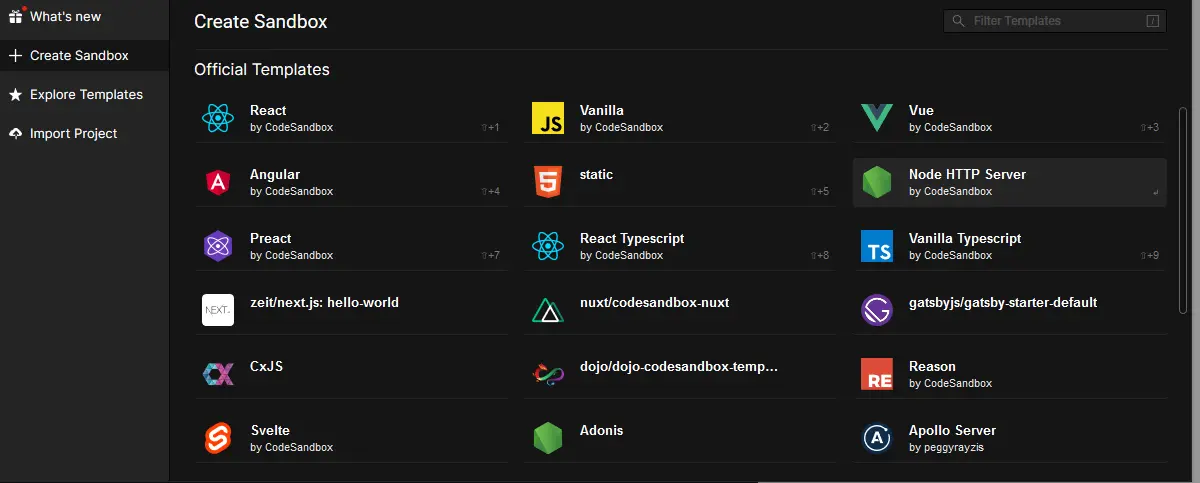Screen dimensions: 1200x483
Task: Click the blue TS Vanilla Typescript icon
Action: click(x=877, y=246)
